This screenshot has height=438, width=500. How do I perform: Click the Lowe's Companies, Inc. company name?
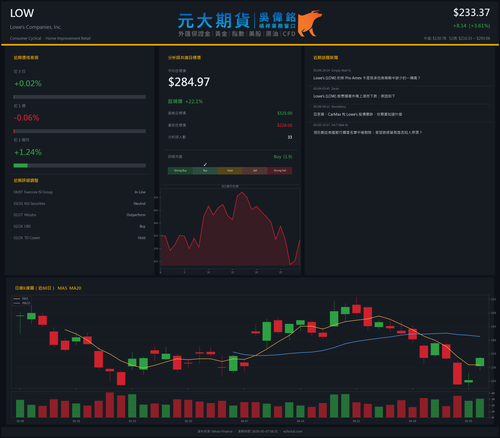pos(36,27)
